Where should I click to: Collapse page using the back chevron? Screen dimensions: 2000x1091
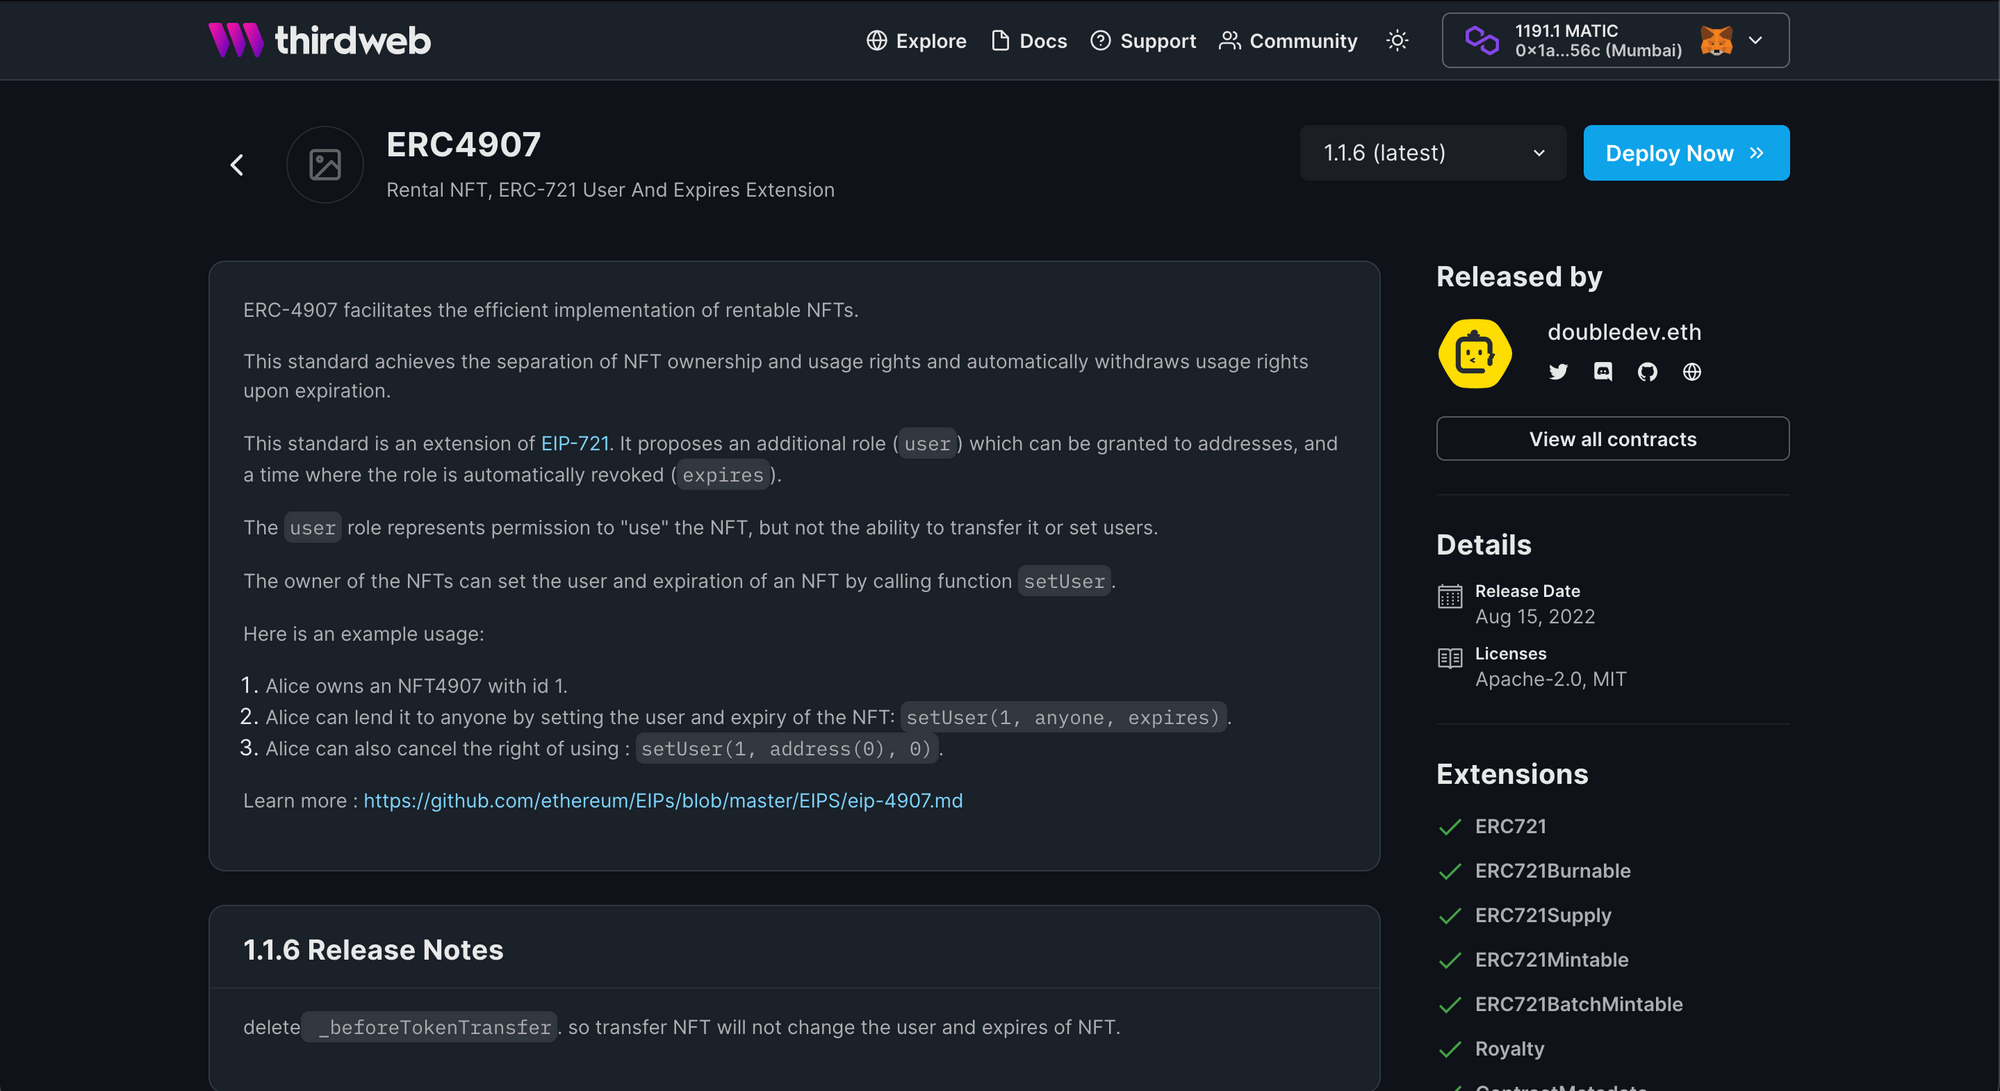click(237, 164)
